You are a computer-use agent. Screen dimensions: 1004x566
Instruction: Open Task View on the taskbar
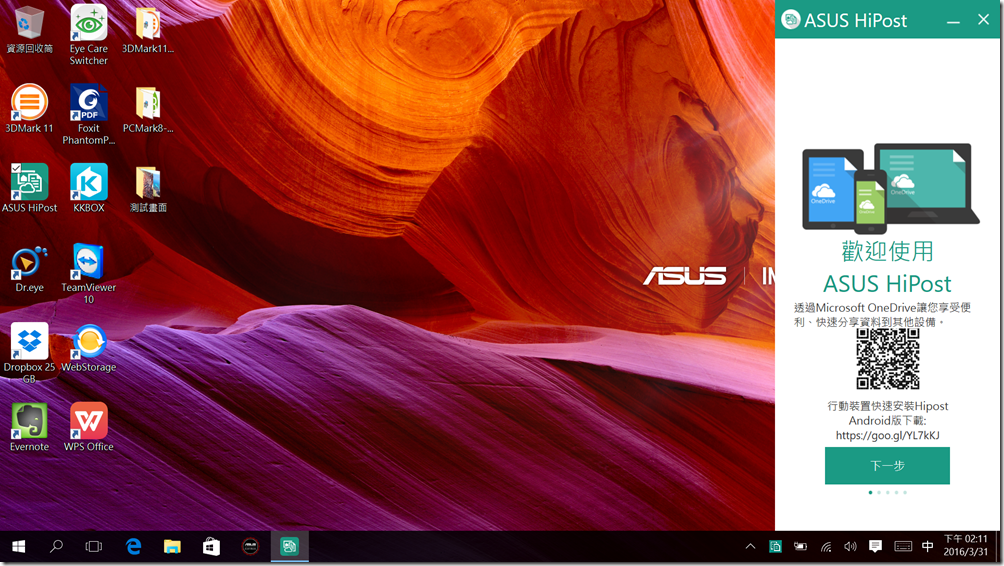(94, 547)
